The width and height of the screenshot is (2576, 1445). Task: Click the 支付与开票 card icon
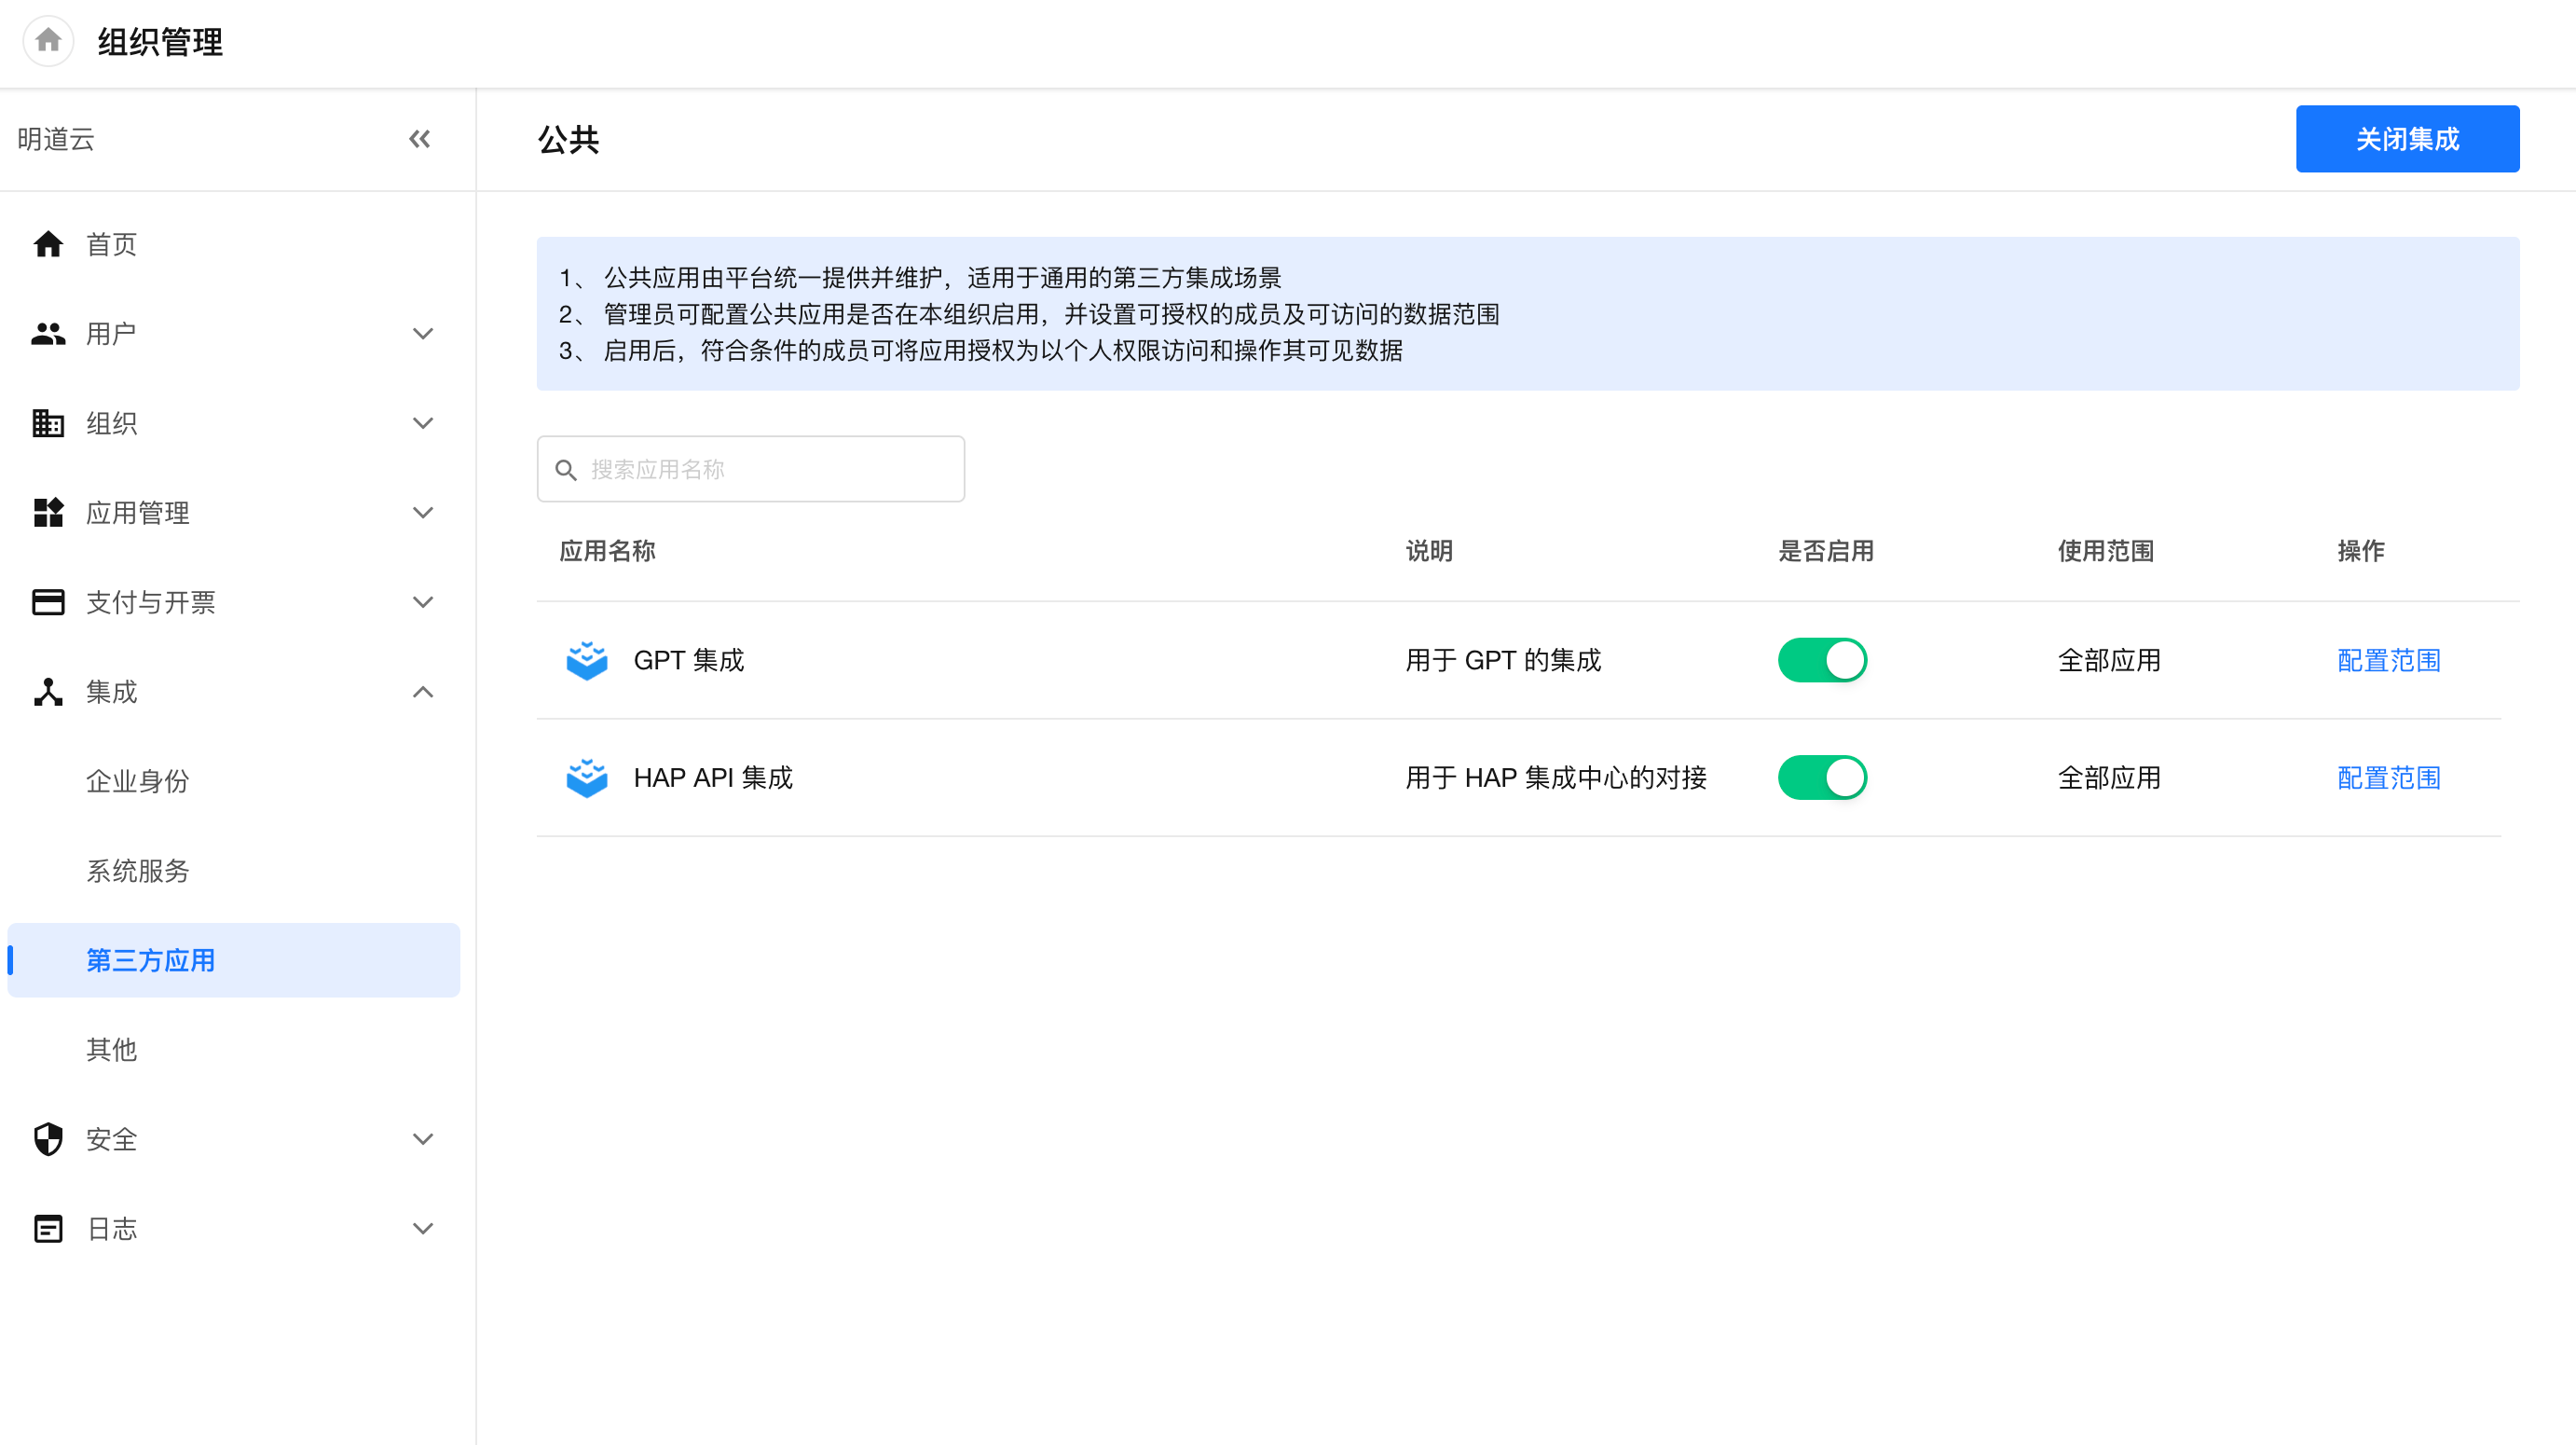tap(48, 602)
